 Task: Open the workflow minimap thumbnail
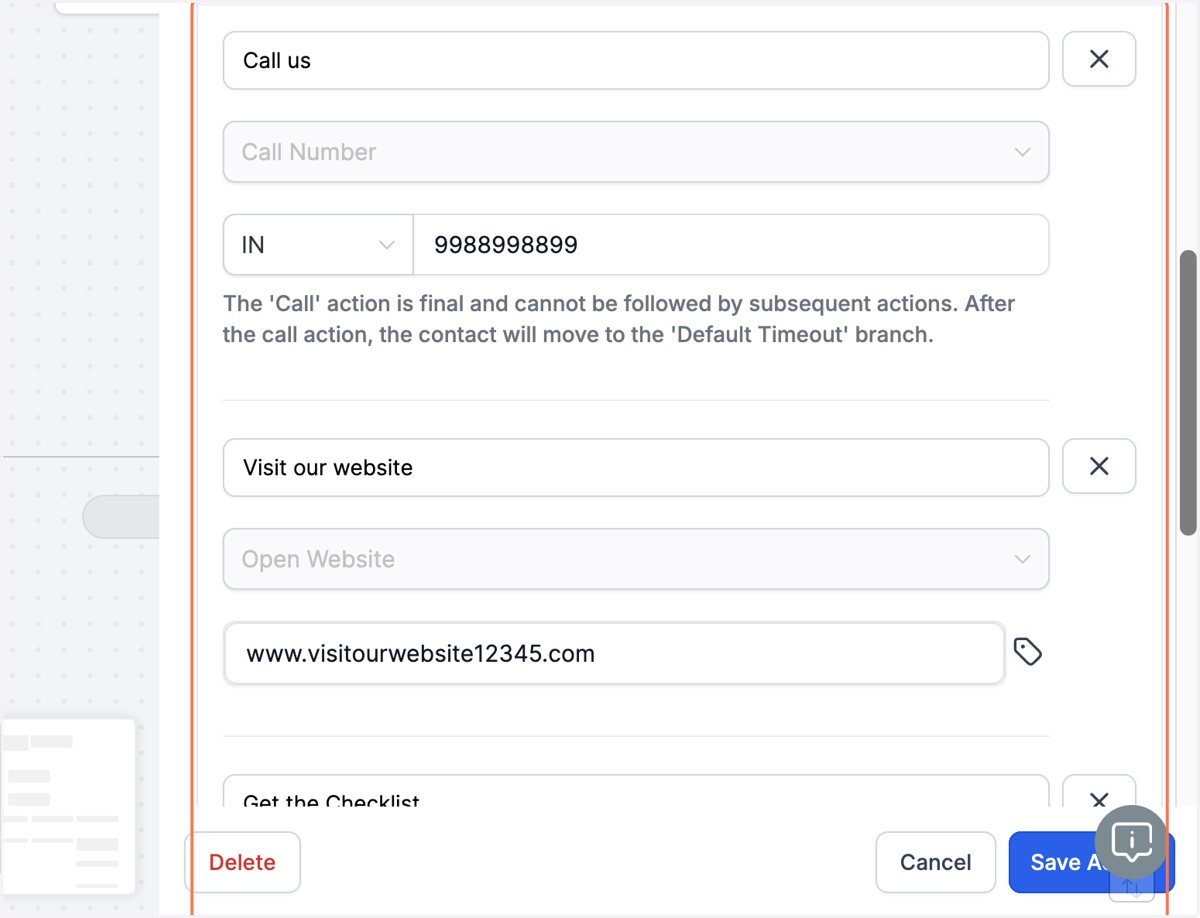[67, 806]
